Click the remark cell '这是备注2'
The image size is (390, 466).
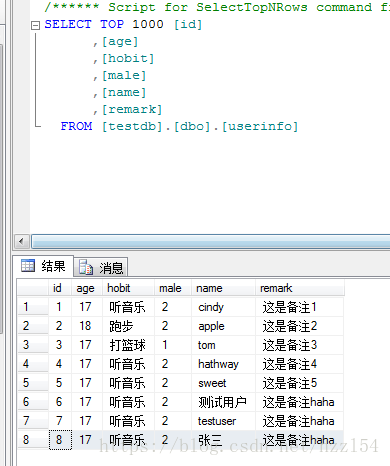click(300, 326)
